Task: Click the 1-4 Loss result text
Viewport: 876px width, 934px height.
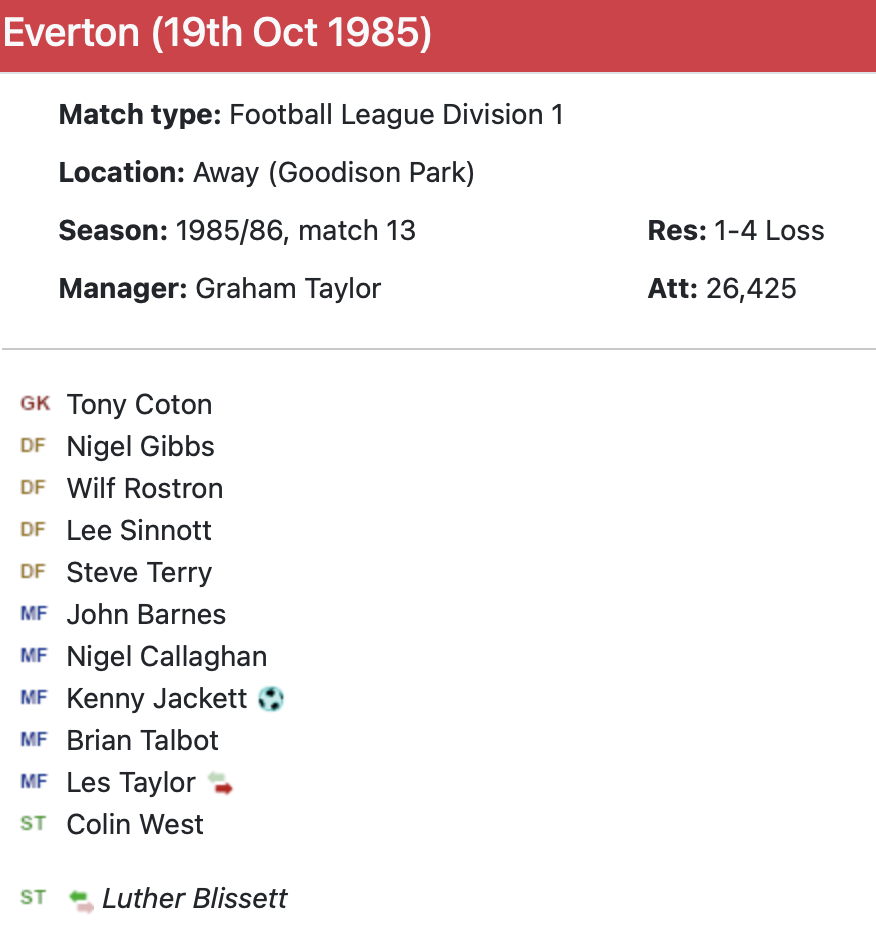Action: tap(769, 231)
